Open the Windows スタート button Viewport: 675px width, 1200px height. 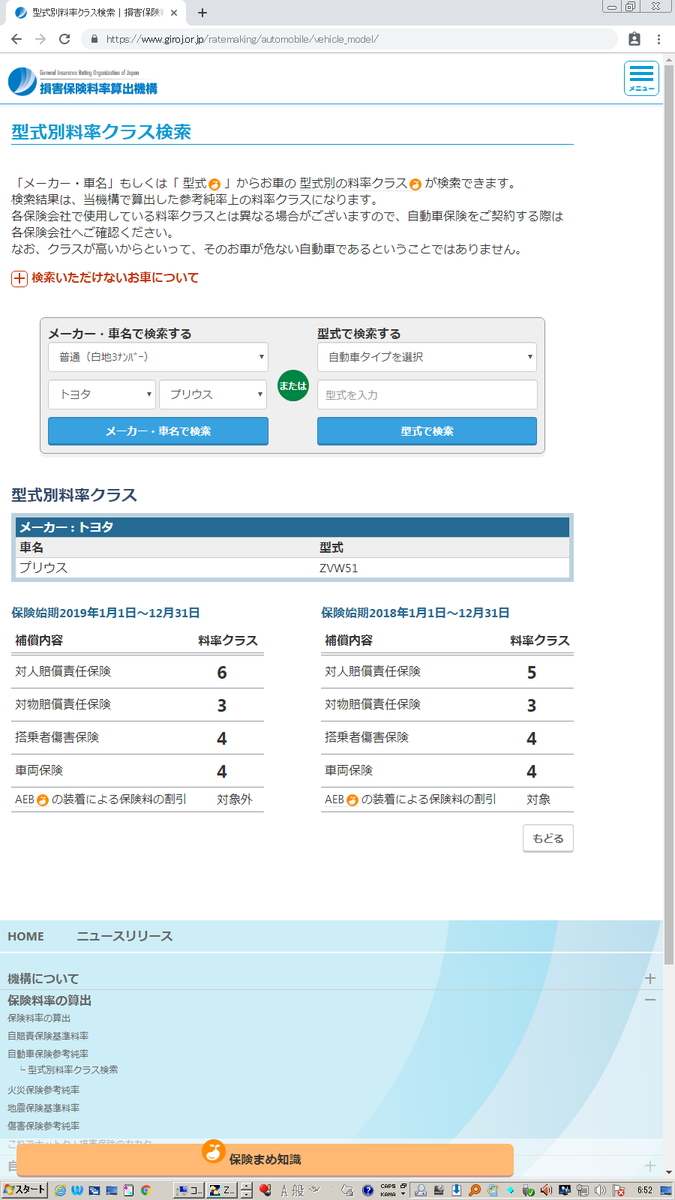click(24, 1190)
